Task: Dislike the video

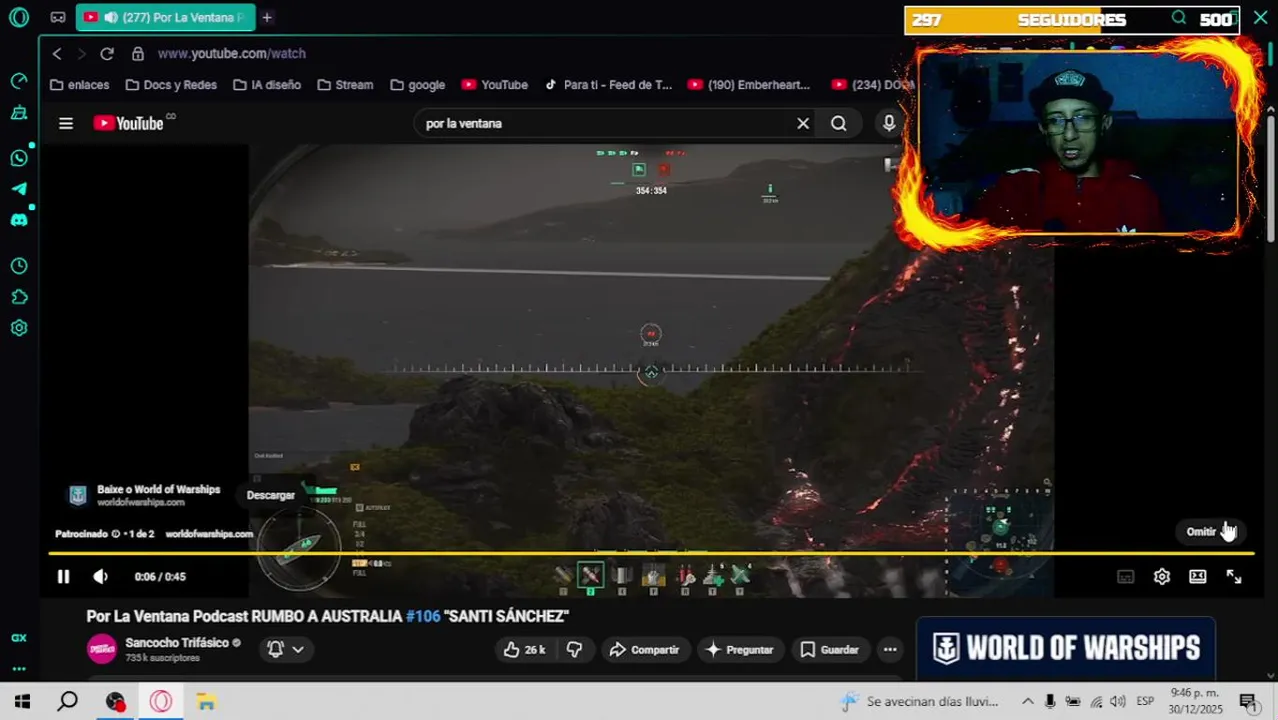Action: (574, 650)
